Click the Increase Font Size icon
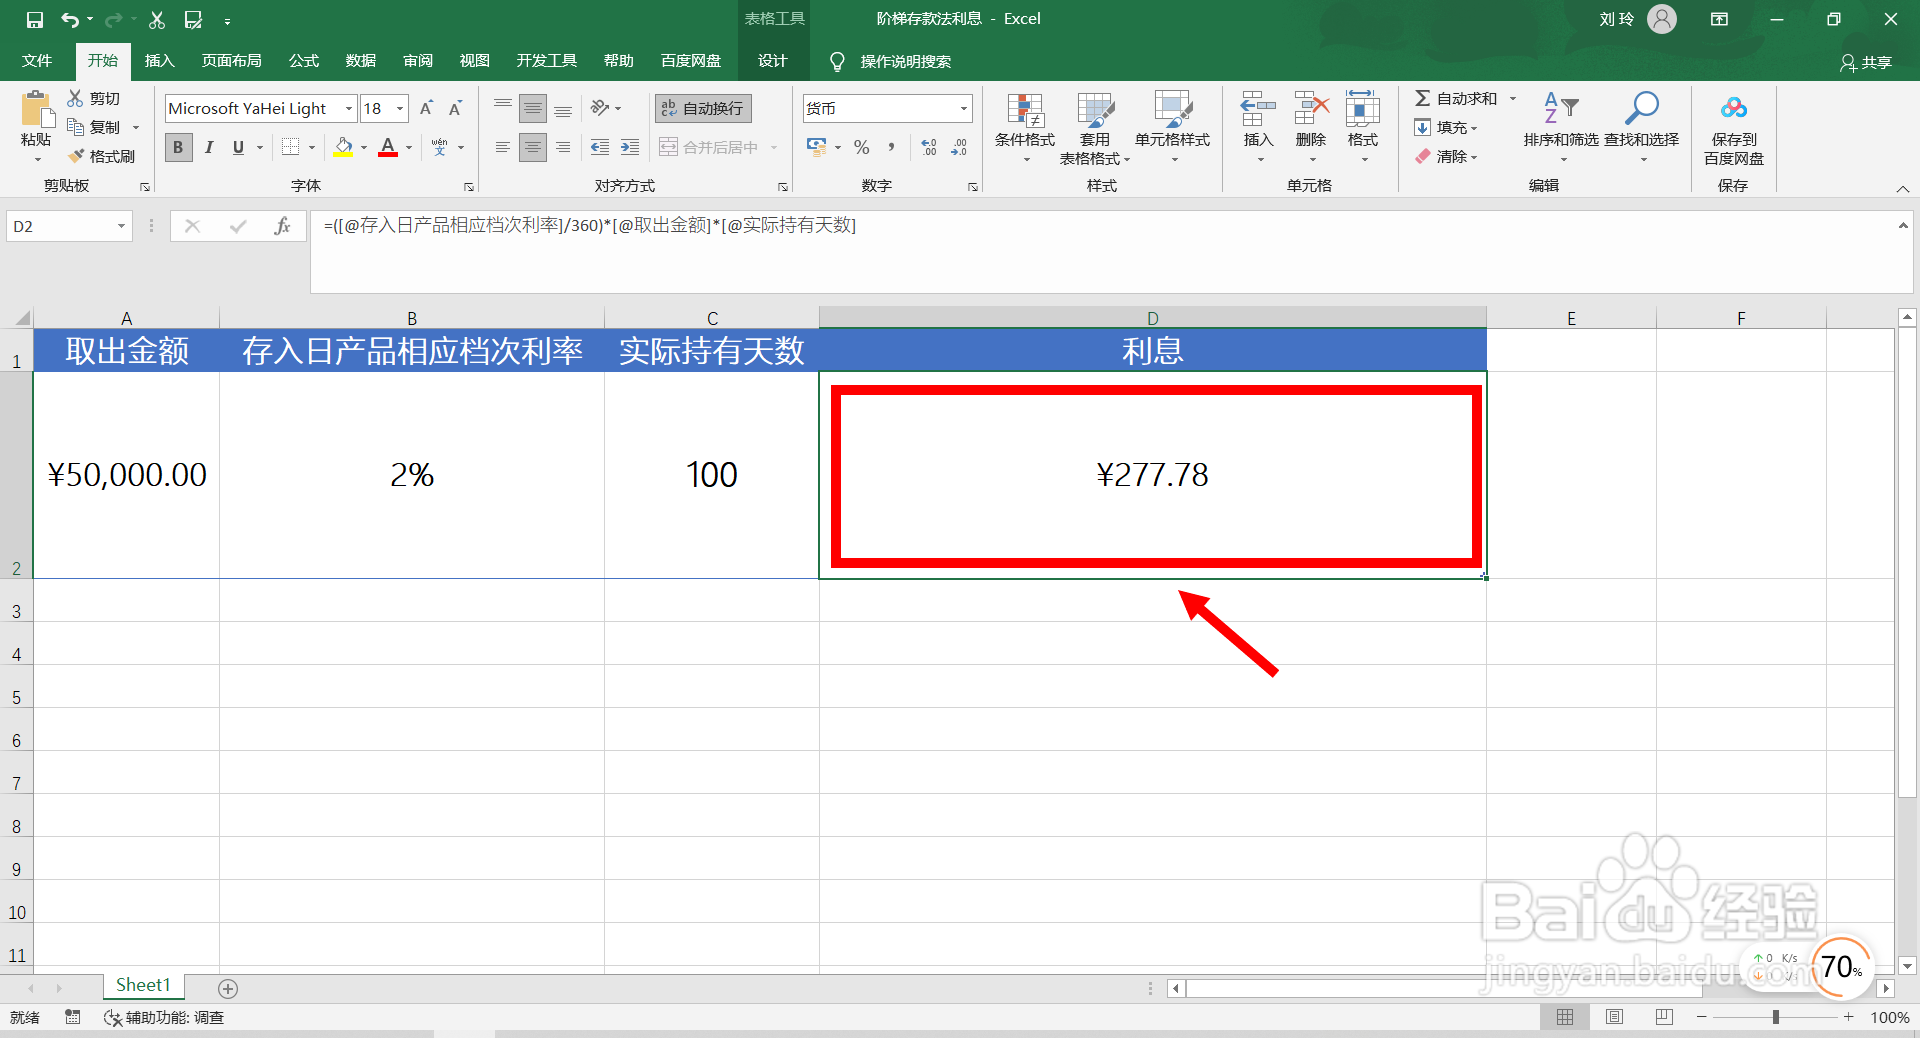The width and height of the screenshot is (1928, 1038). pyautogui.click(x=426, y=108)
